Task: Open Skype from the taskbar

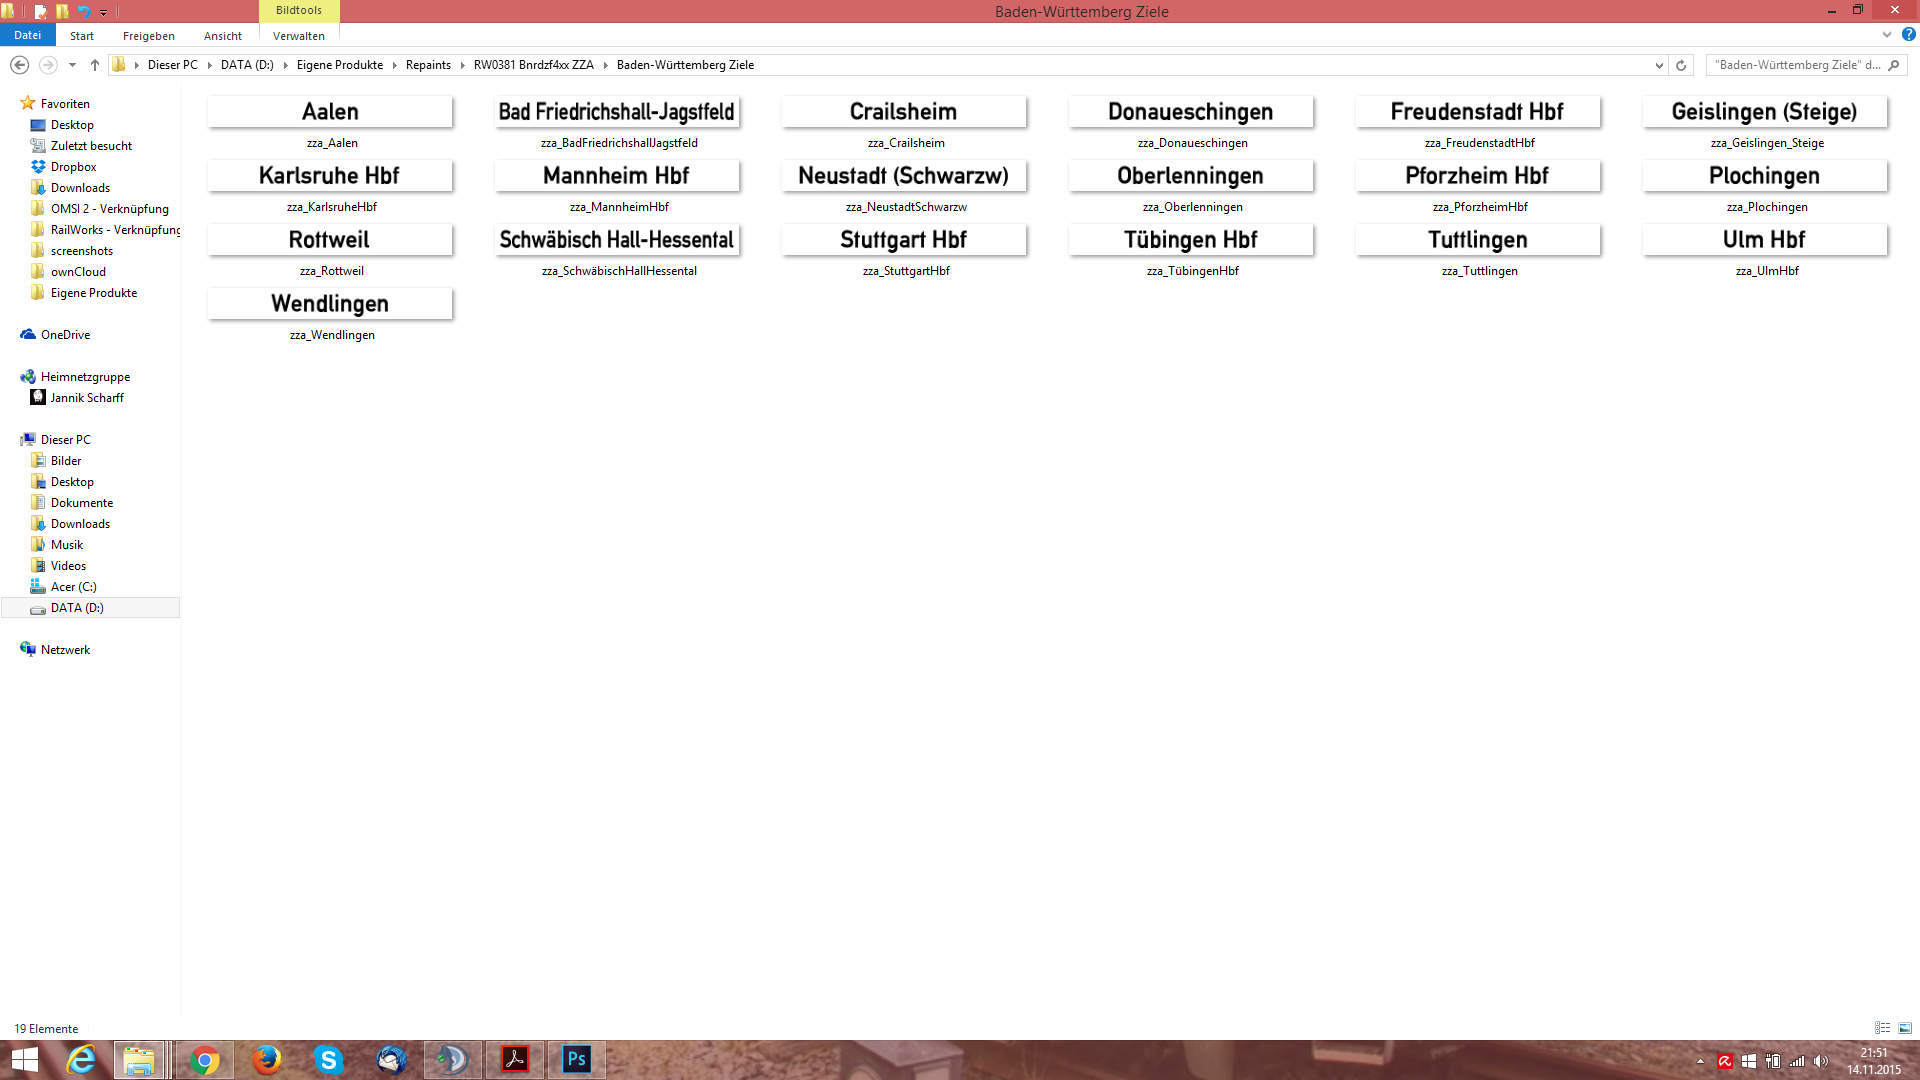Action: pyautogui.click(x=329, y=1059)
